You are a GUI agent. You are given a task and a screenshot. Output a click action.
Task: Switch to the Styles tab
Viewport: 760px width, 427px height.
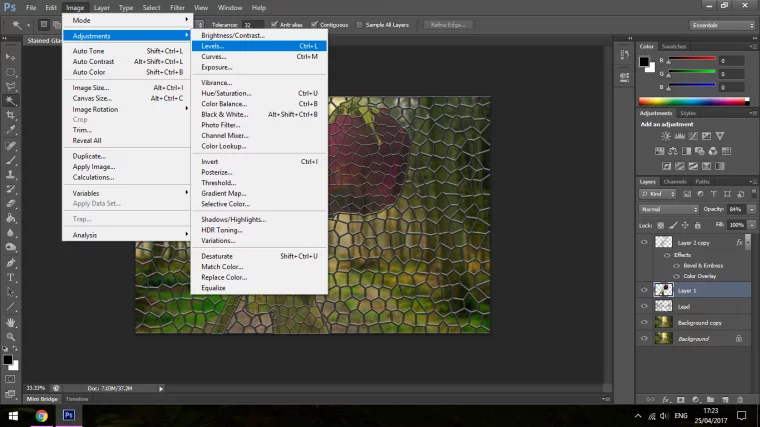(x=687, y=113)
